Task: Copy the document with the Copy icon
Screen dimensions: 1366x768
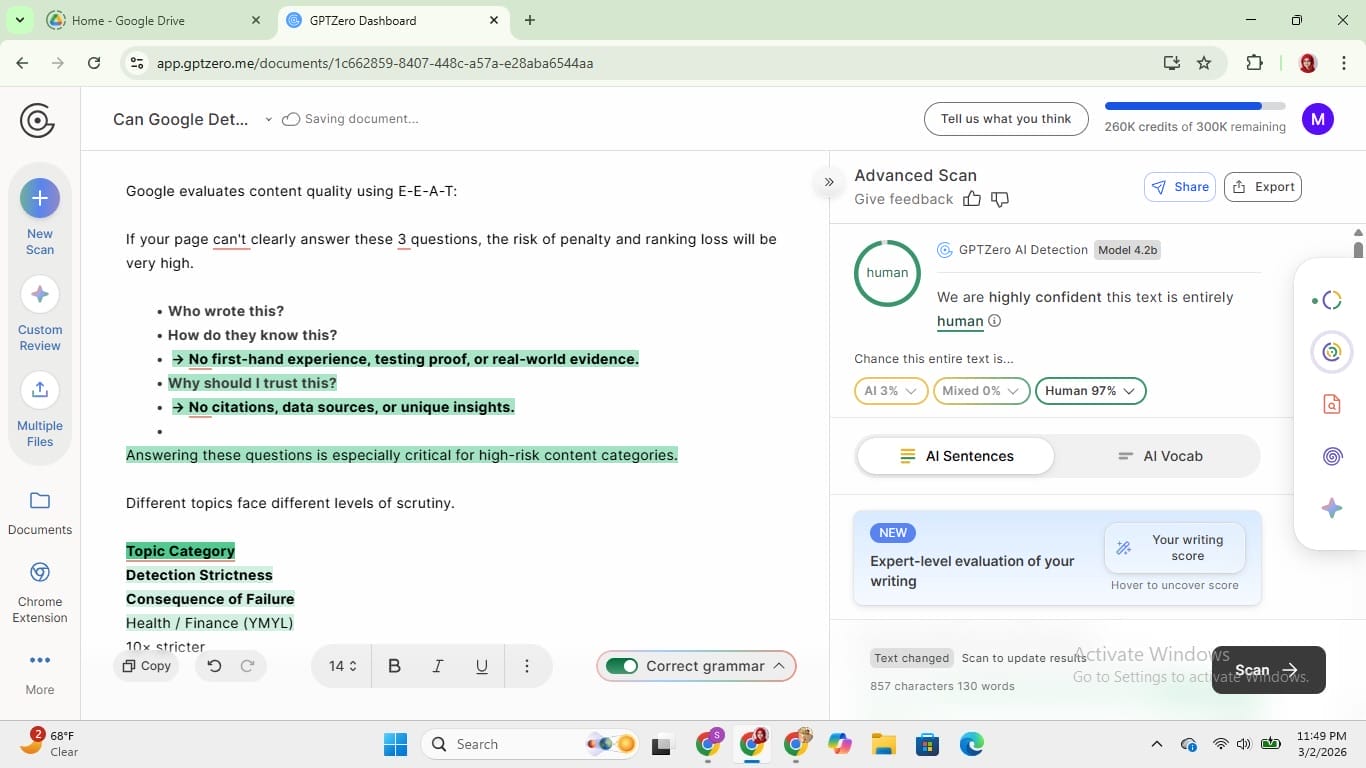Action: tap(146, 665)
